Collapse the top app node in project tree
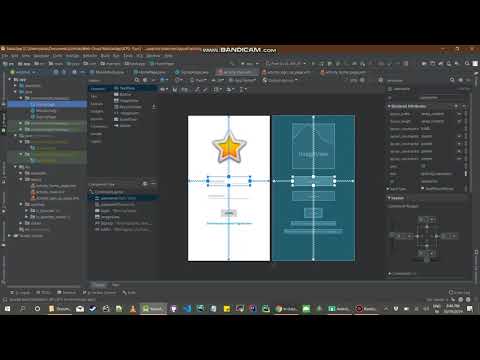 pos(10,79)
